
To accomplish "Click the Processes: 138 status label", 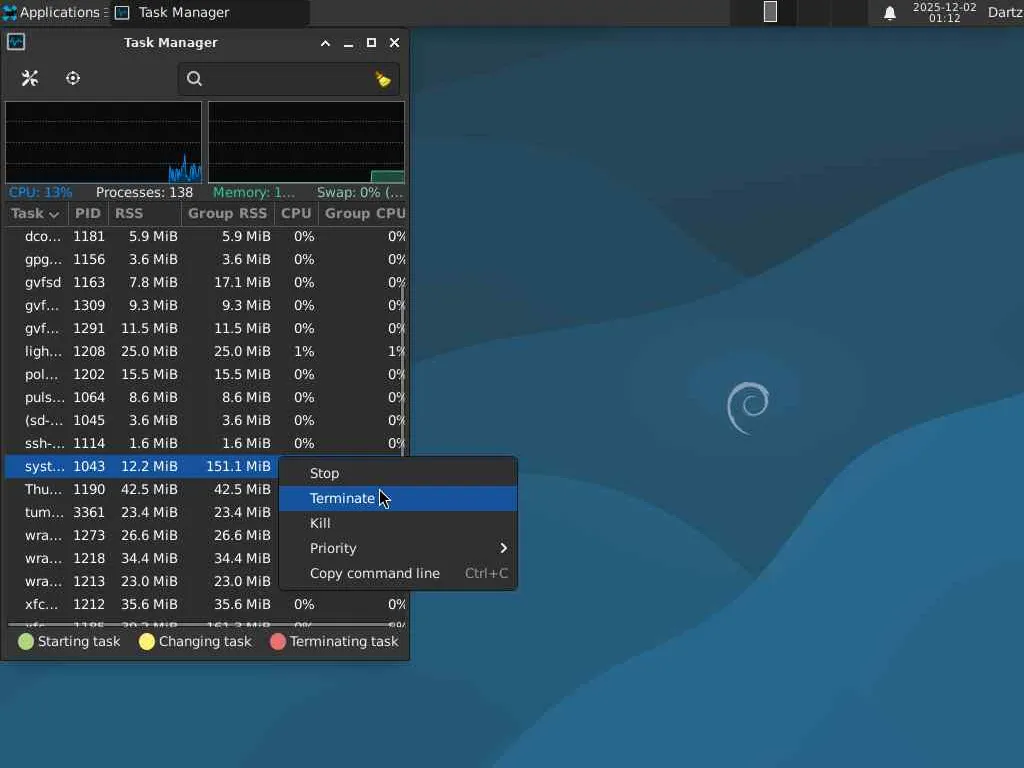I will click(144, 193).
